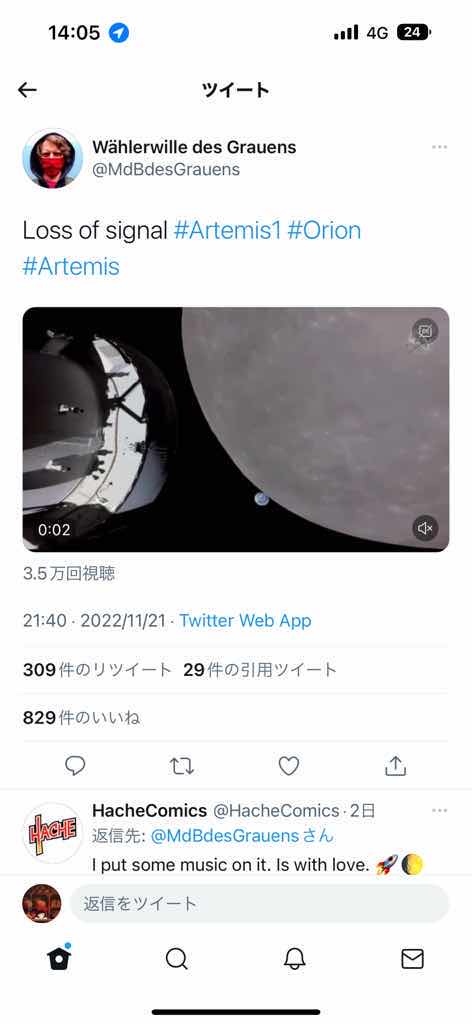Screen dimensions: 472x1024
Task: Toggle video sound with the mute icon
Action: point(425,528)
